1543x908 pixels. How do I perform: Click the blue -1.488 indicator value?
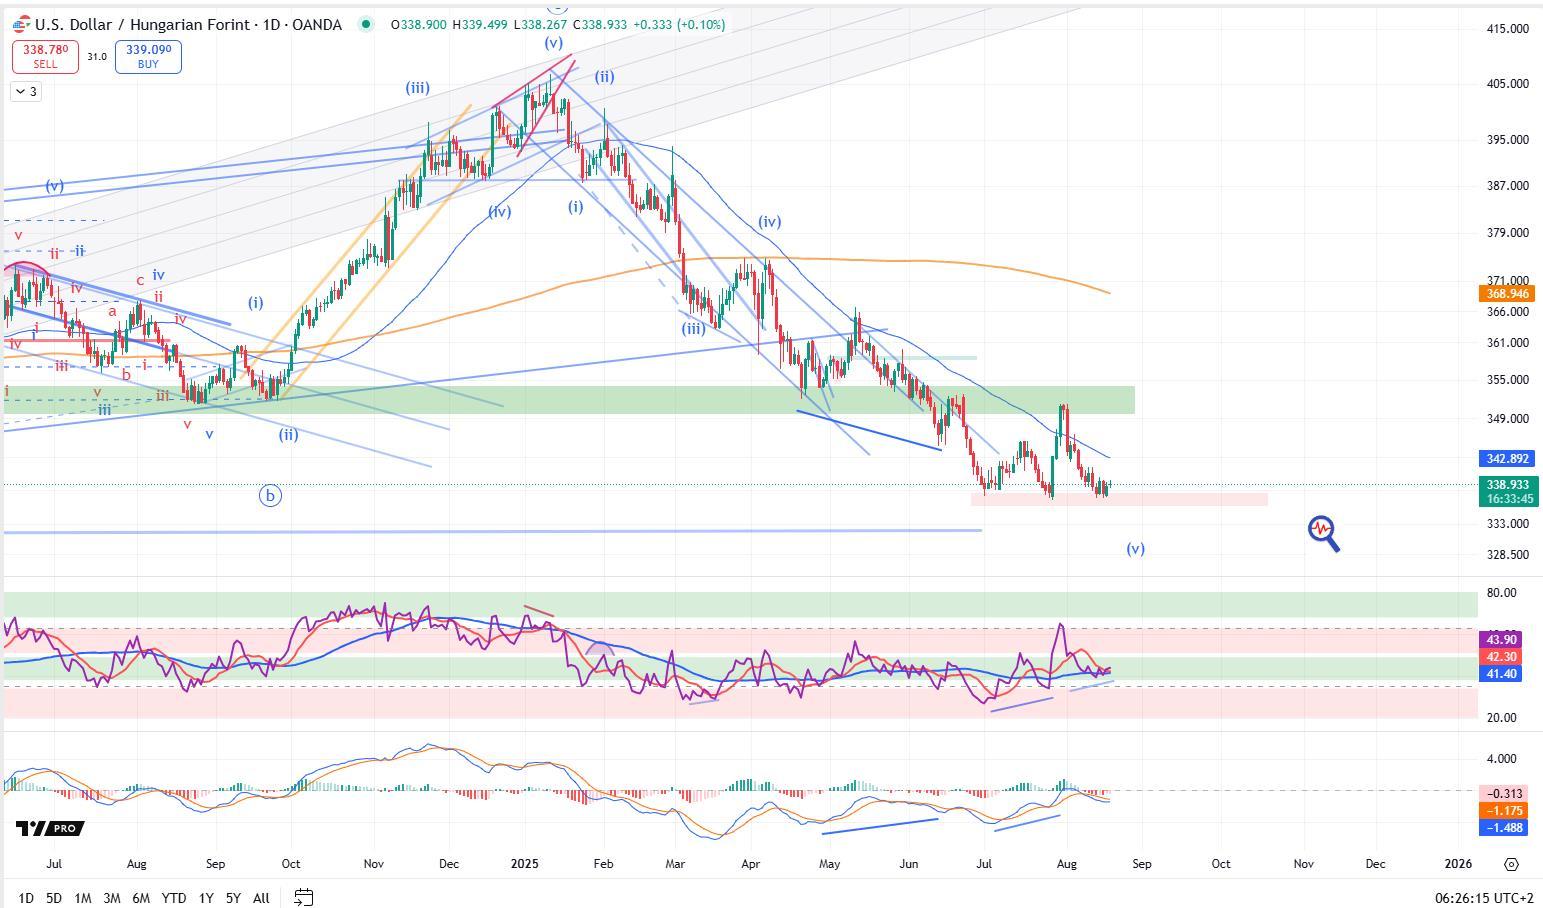[x=1503, y=828]
